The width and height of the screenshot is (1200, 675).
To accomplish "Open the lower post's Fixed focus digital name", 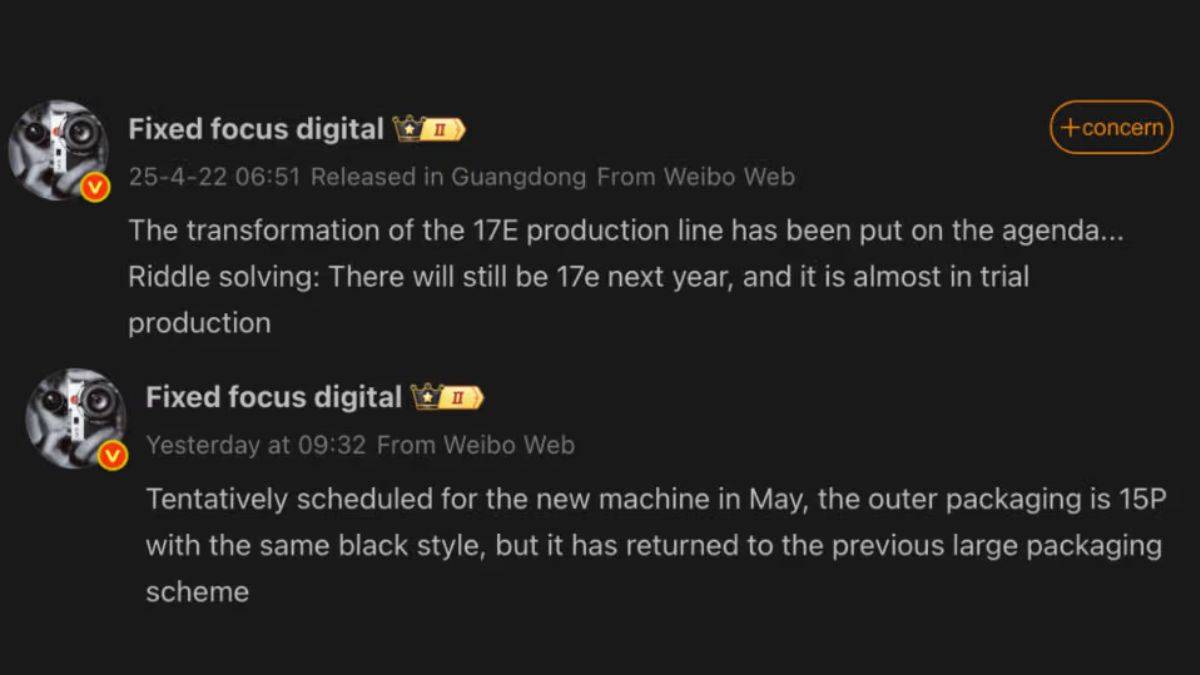I will click(274, 397).
